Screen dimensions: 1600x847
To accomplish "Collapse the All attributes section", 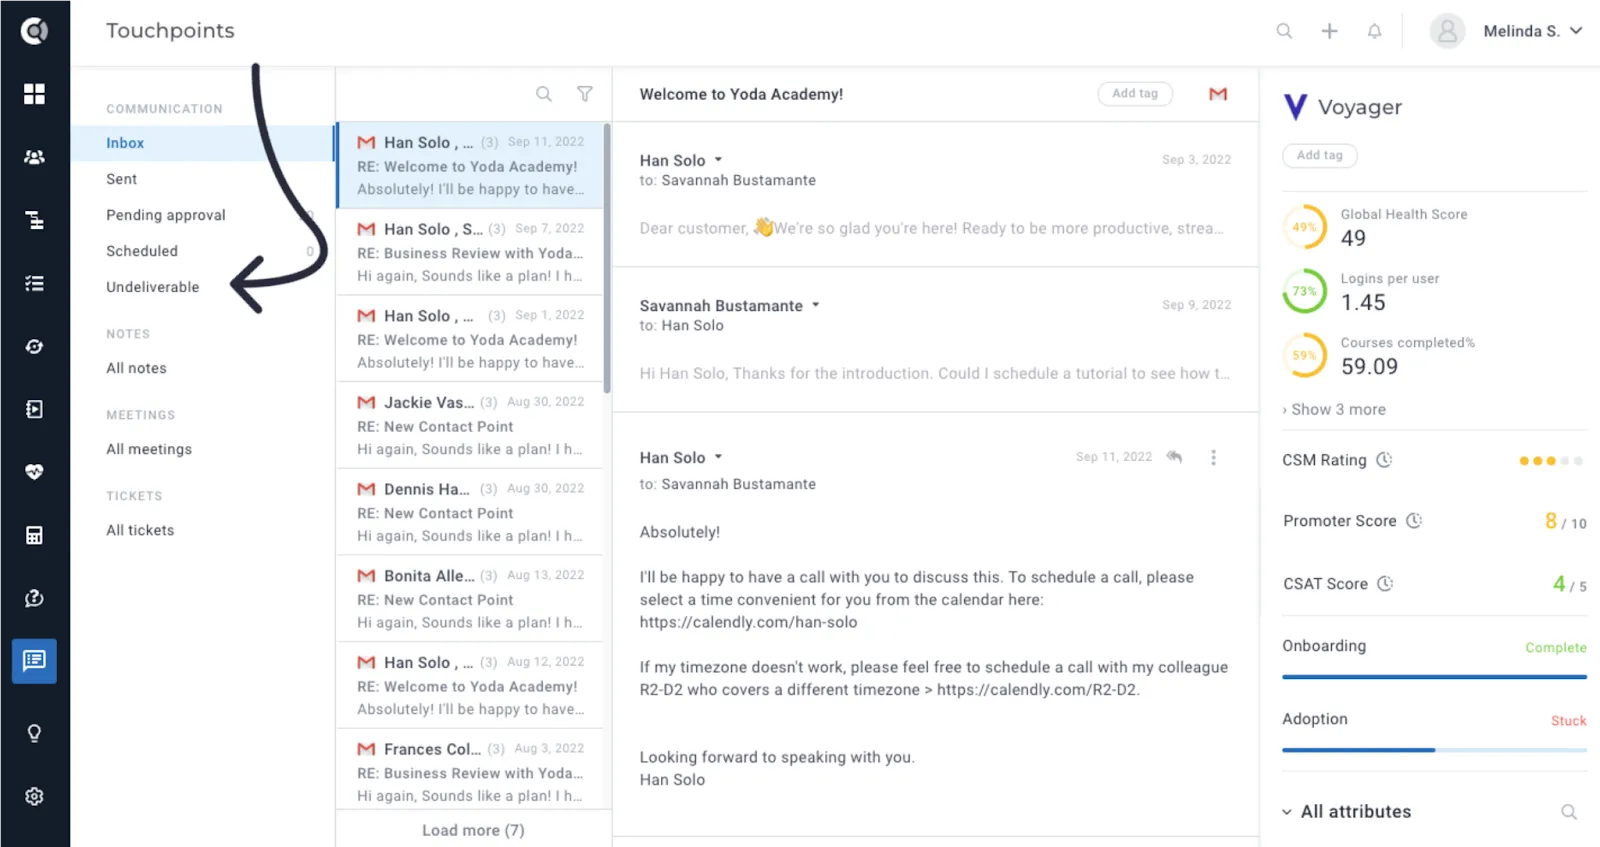I will click(x=1287, y=812).
